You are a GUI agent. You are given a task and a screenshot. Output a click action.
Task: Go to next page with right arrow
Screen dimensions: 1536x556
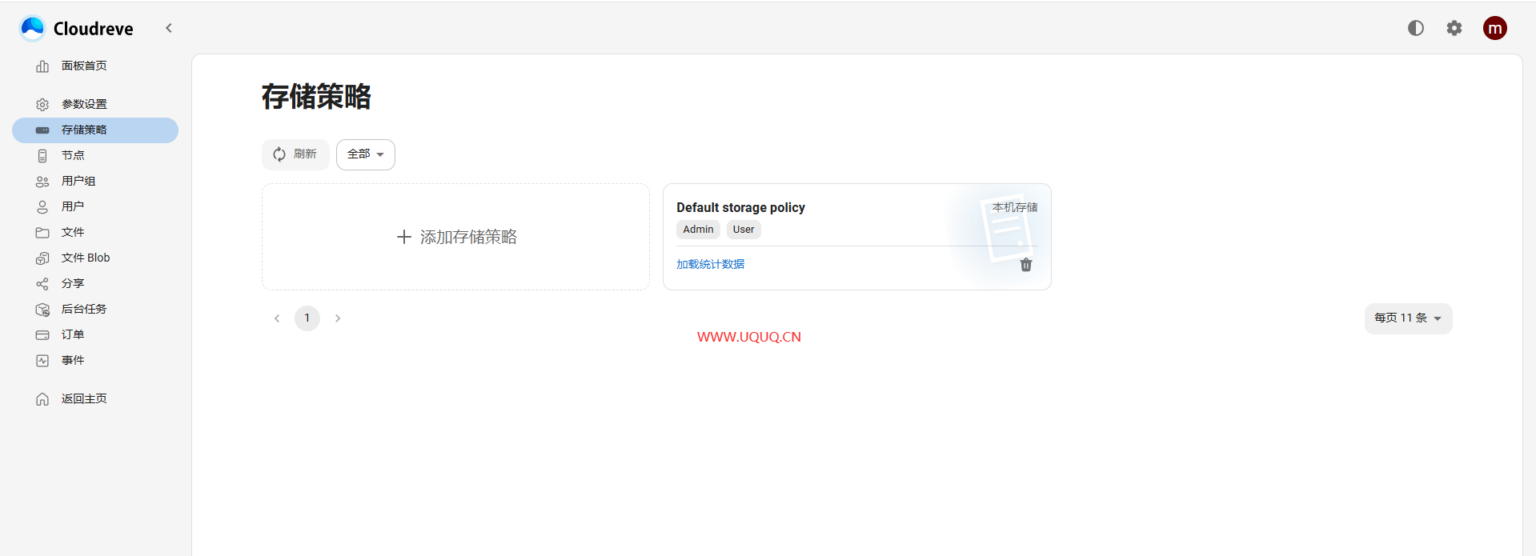(337, 318)
